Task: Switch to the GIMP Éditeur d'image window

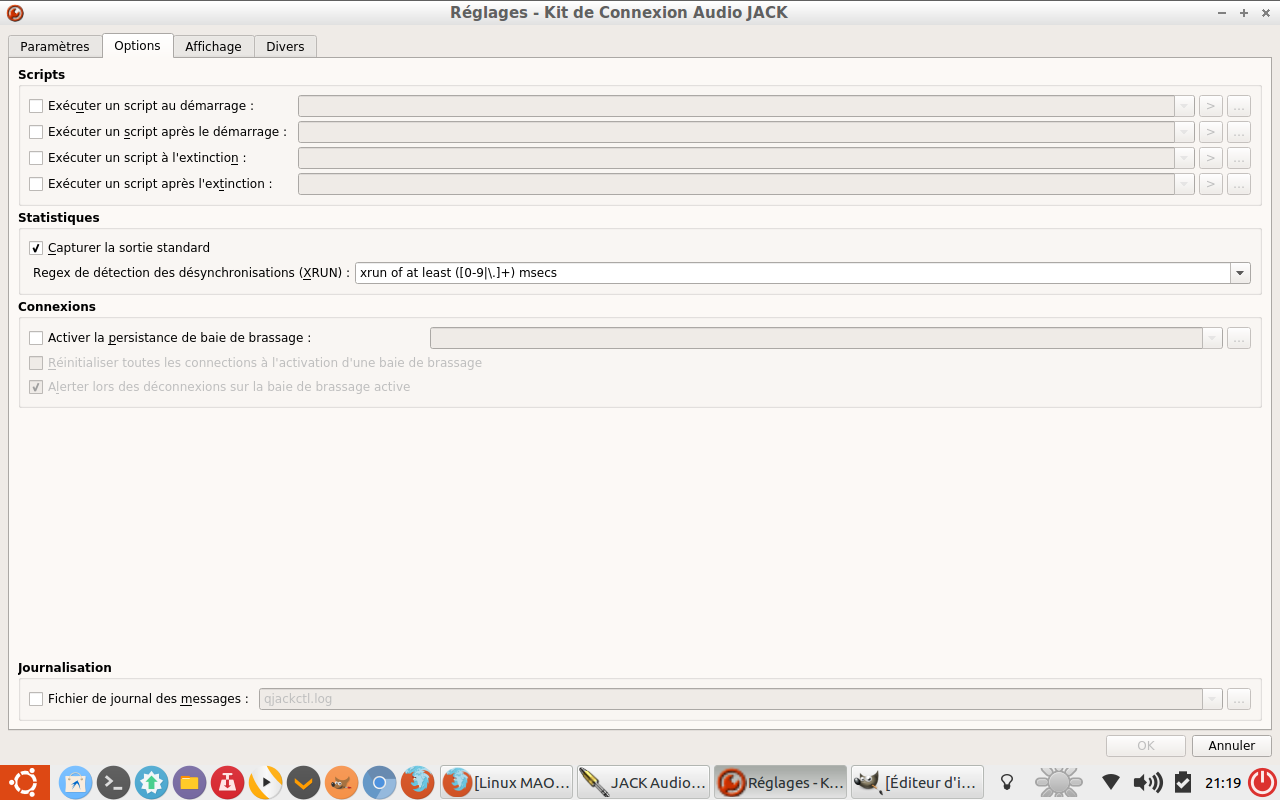Action: coord(918,782)
